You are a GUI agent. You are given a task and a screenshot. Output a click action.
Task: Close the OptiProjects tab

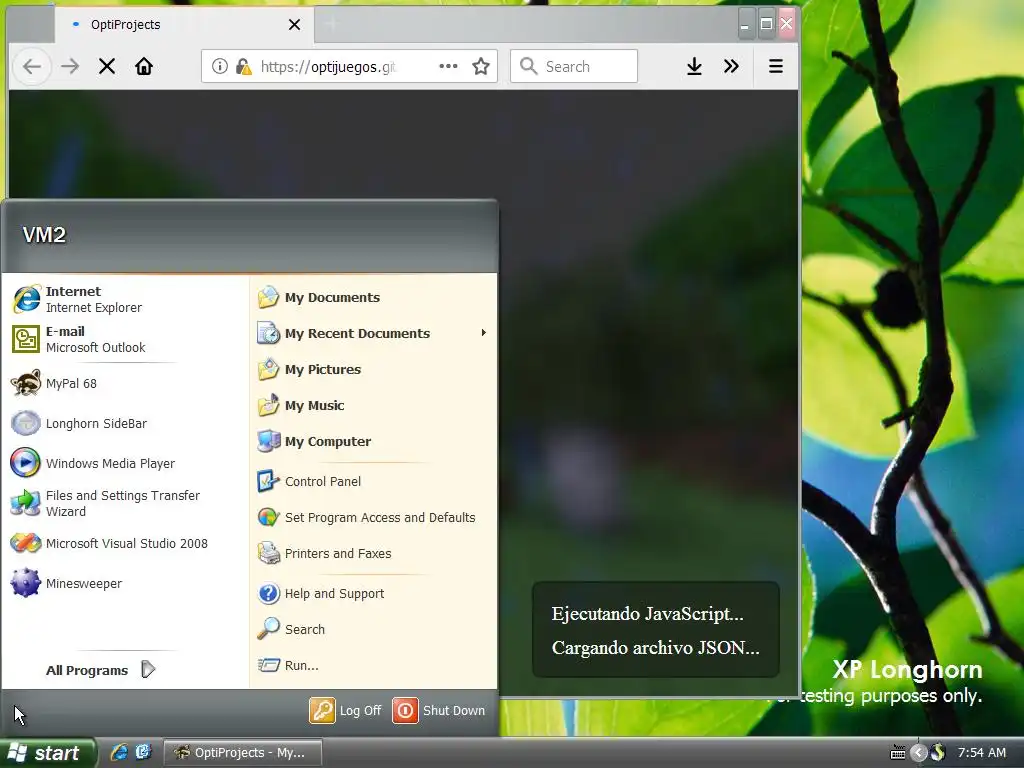pos(295,25)
